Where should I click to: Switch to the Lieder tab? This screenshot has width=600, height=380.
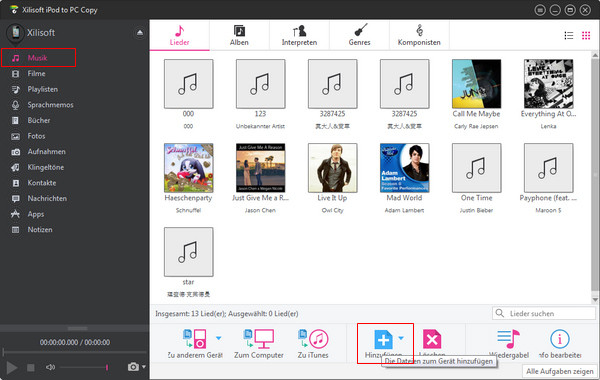point(179,35)
